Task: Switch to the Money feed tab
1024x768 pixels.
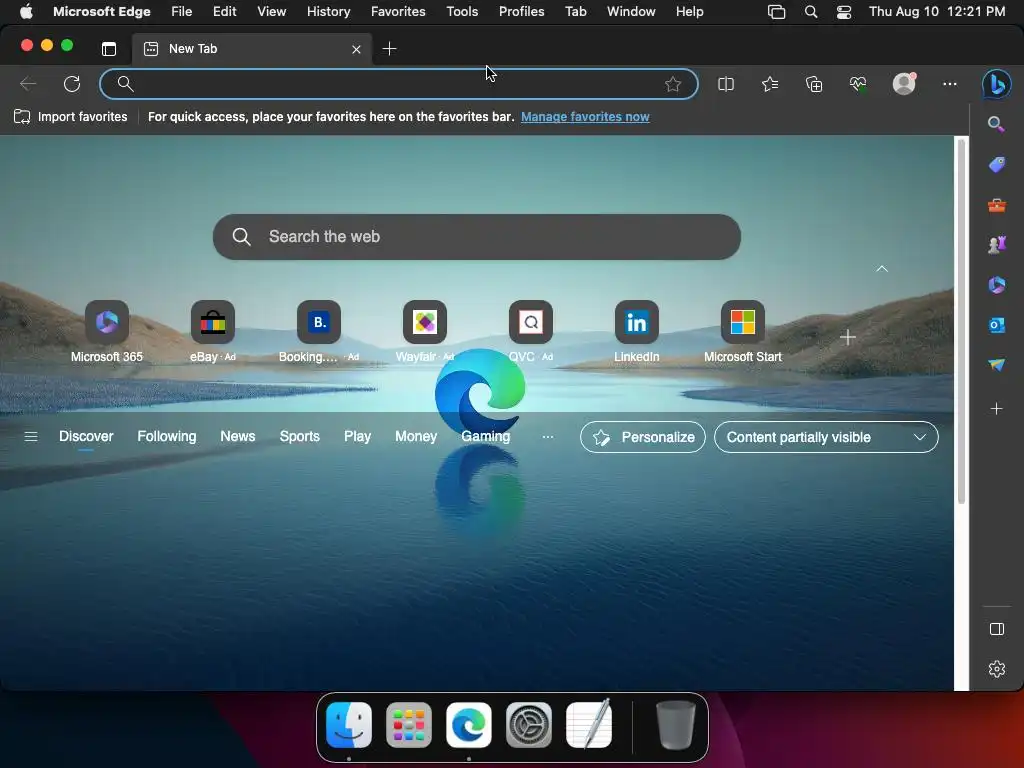Action: 416,436
